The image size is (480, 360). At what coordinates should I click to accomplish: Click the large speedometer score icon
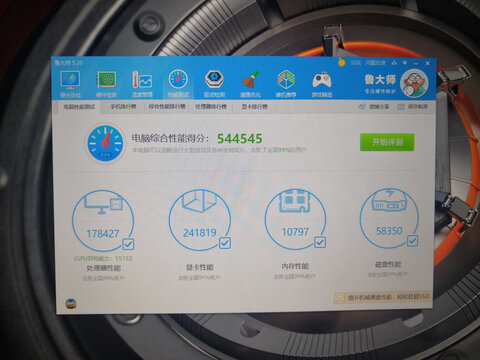105,144
